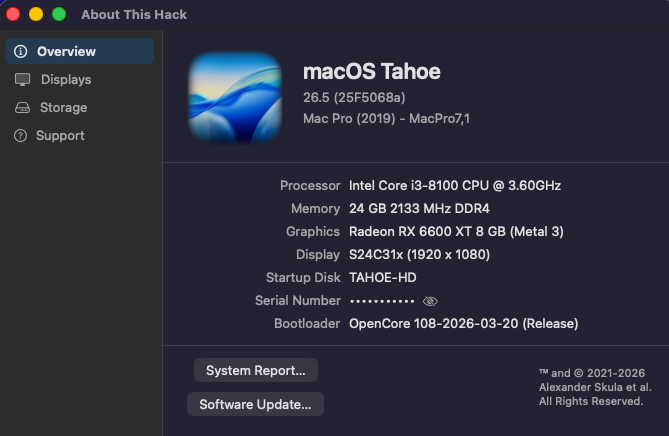This screenshot has width=669, height=436.
Task: Select the Storage tab label
Action: click(x=63, y=107)
